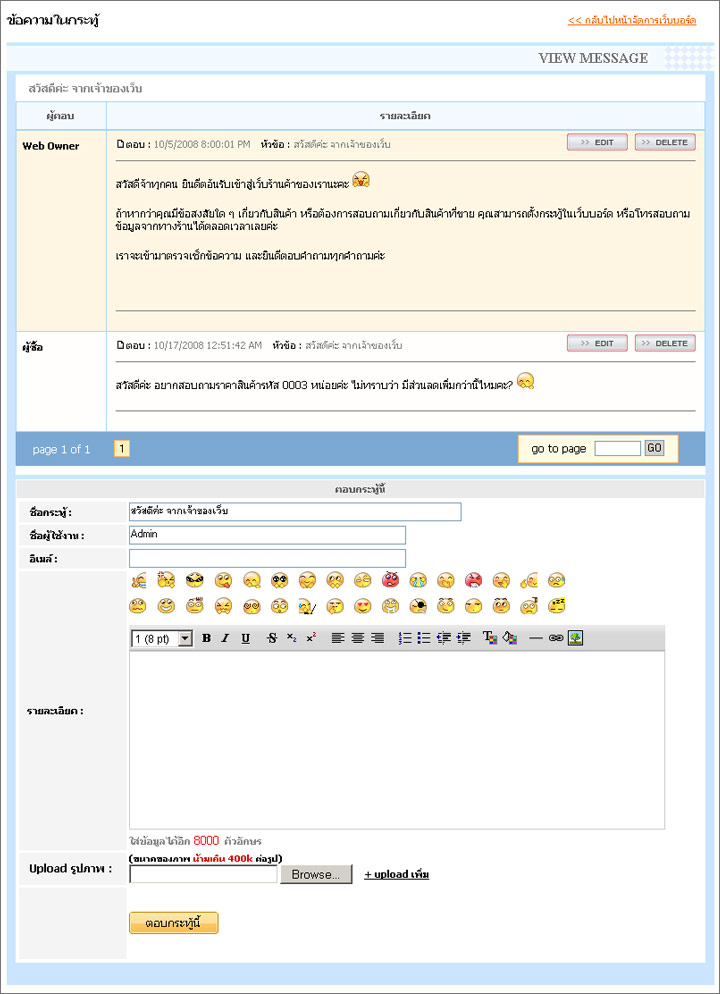Toggle italic formatting in the editor
This screenshot has height=994, width=720.
[x=225, y=638]
